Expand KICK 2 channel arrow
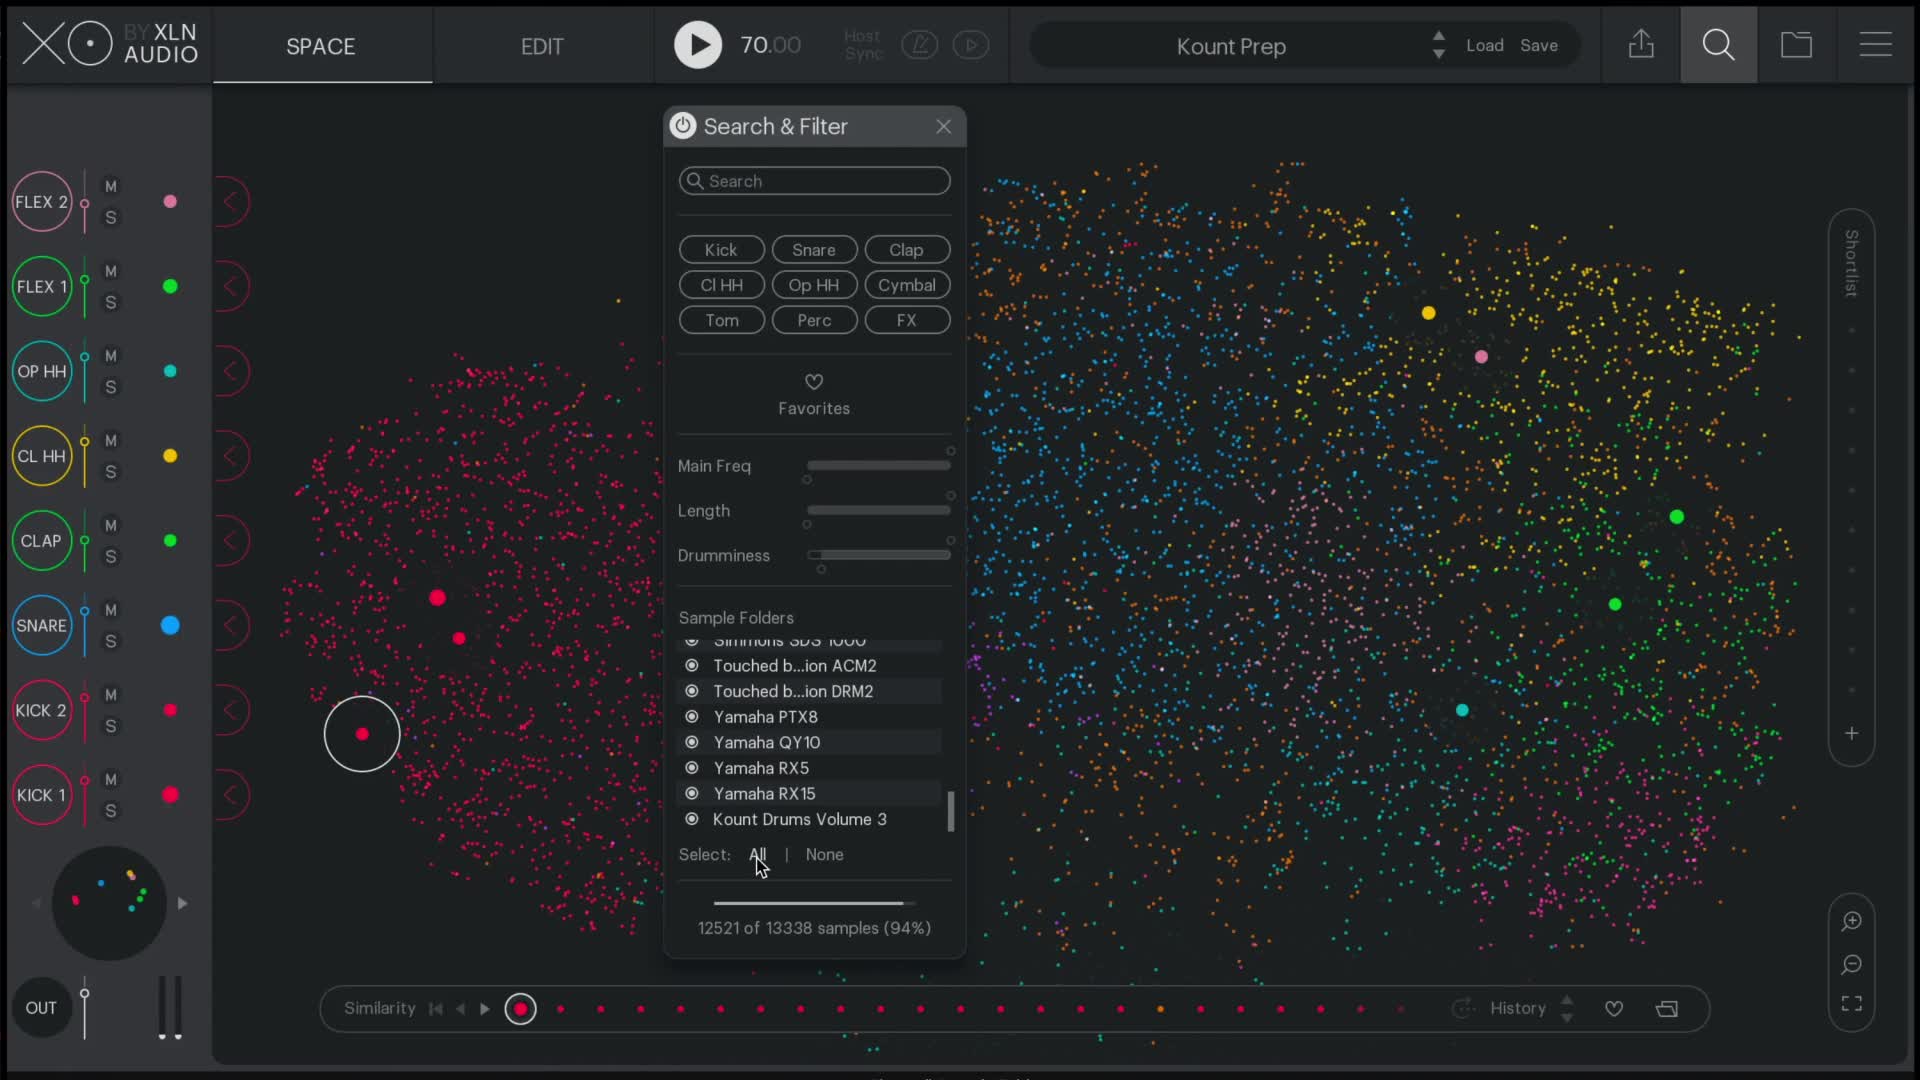Screen dimensions: 1920x1080 (x=231, y=710)
